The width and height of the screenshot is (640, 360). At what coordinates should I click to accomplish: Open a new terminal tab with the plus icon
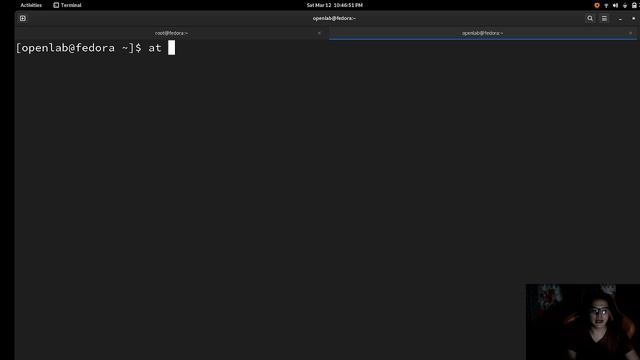(x=23, y=18)
